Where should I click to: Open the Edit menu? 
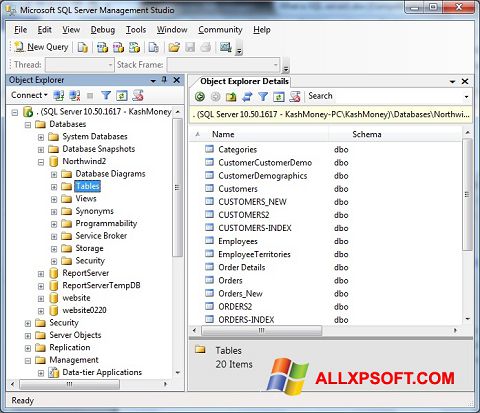(44, 30)
